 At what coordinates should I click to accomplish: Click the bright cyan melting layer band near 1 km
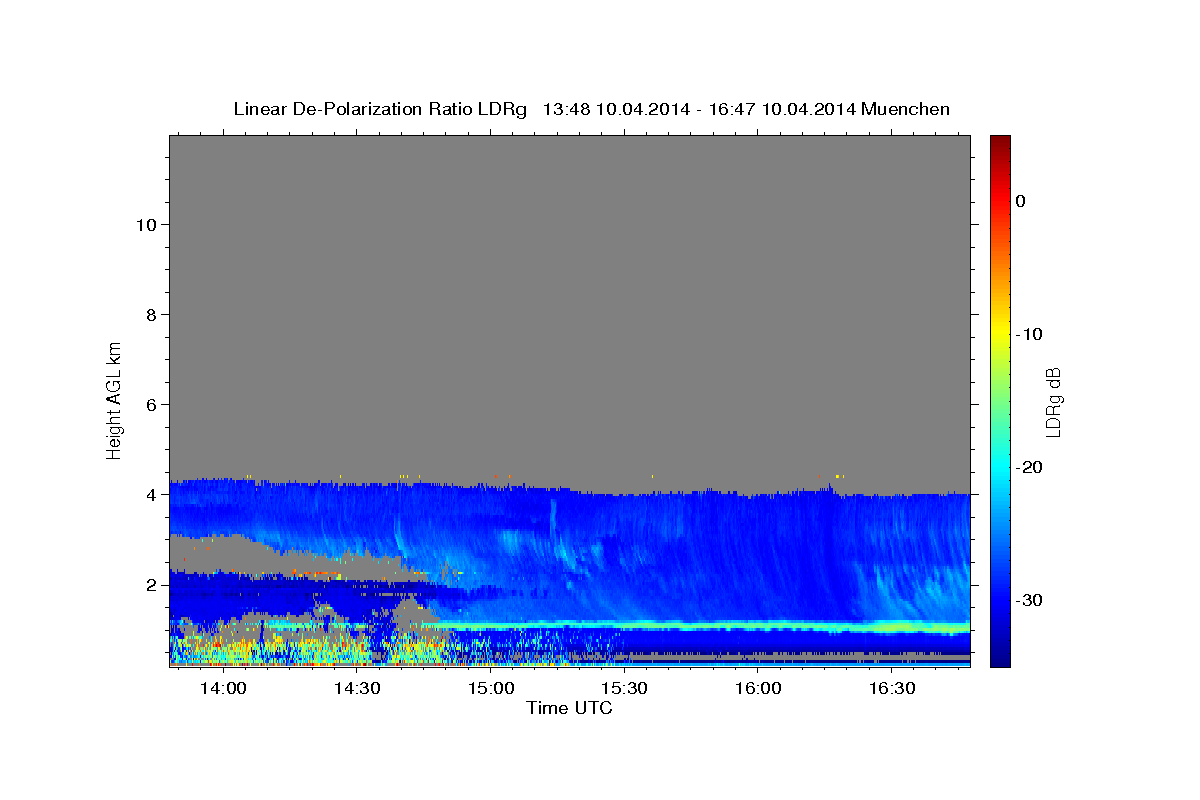pyautogui.click(x=700, y=625)
